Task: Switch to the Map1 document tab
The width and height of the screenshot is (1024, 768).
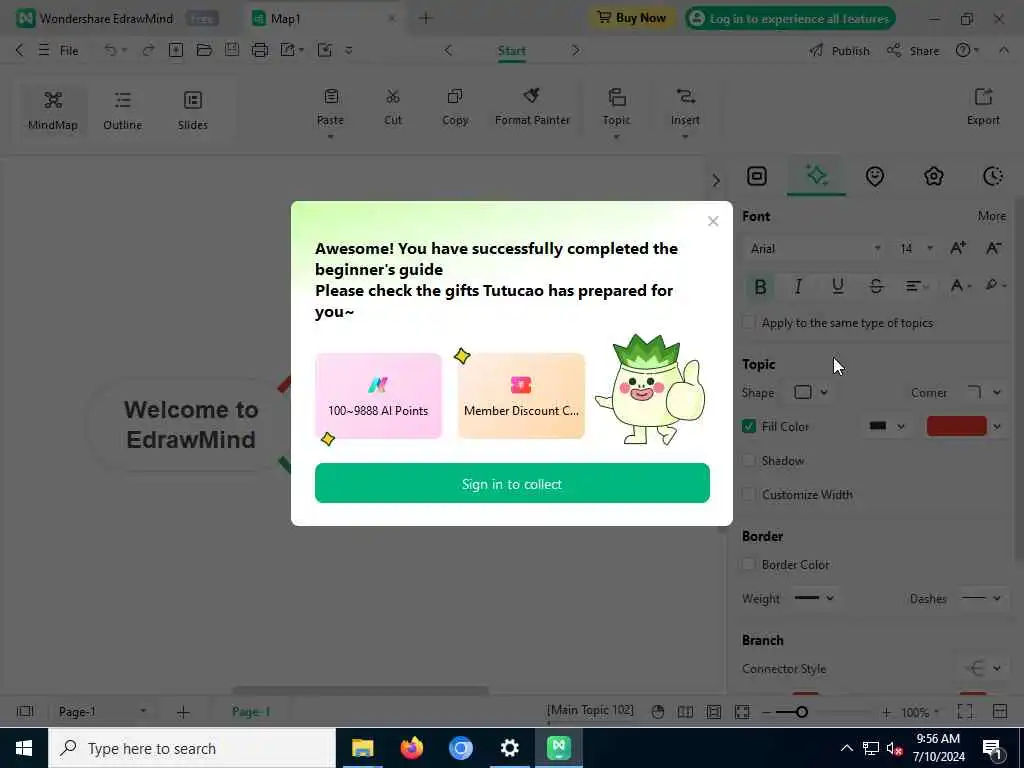Action: point(285,18)
